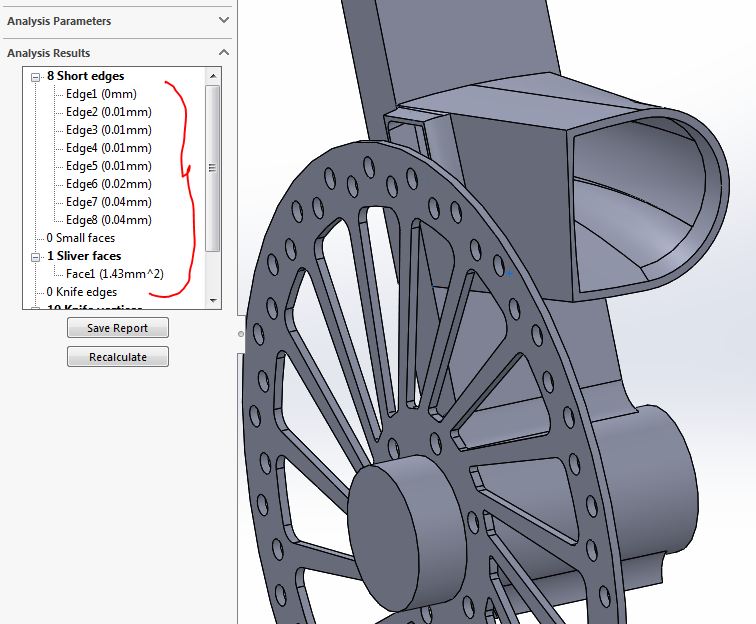This screenshot has width=756, height=624.
Task: Click the Analysis Parameters header text
Action: coord(59,21)
